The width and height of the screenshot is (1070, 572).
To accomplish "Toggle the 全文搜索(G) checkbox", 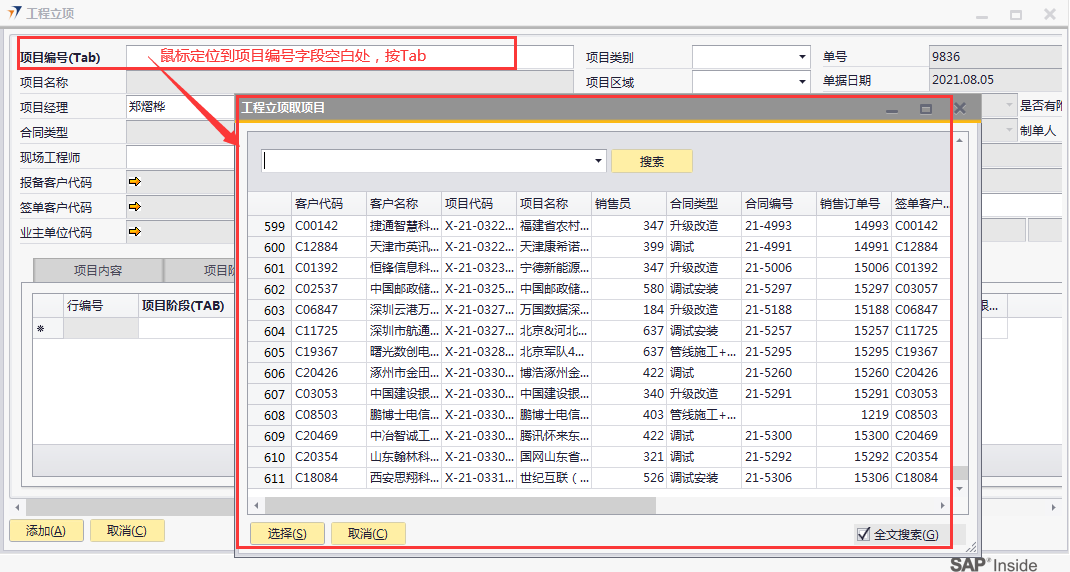I will click(x=864, y=535).
